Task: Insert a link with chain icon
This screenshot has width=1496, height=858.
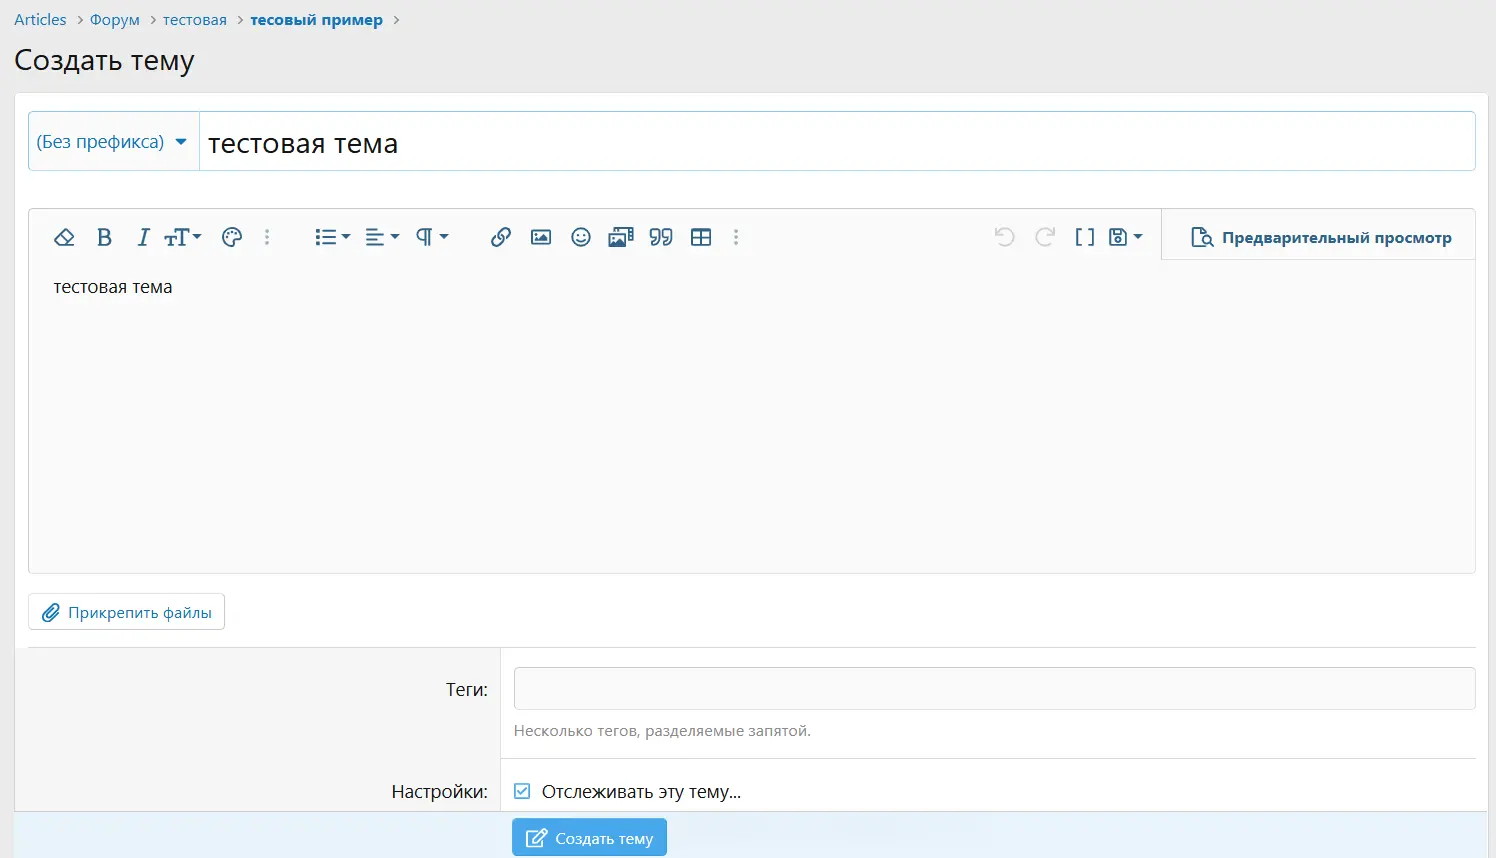Action: (501, 237)
